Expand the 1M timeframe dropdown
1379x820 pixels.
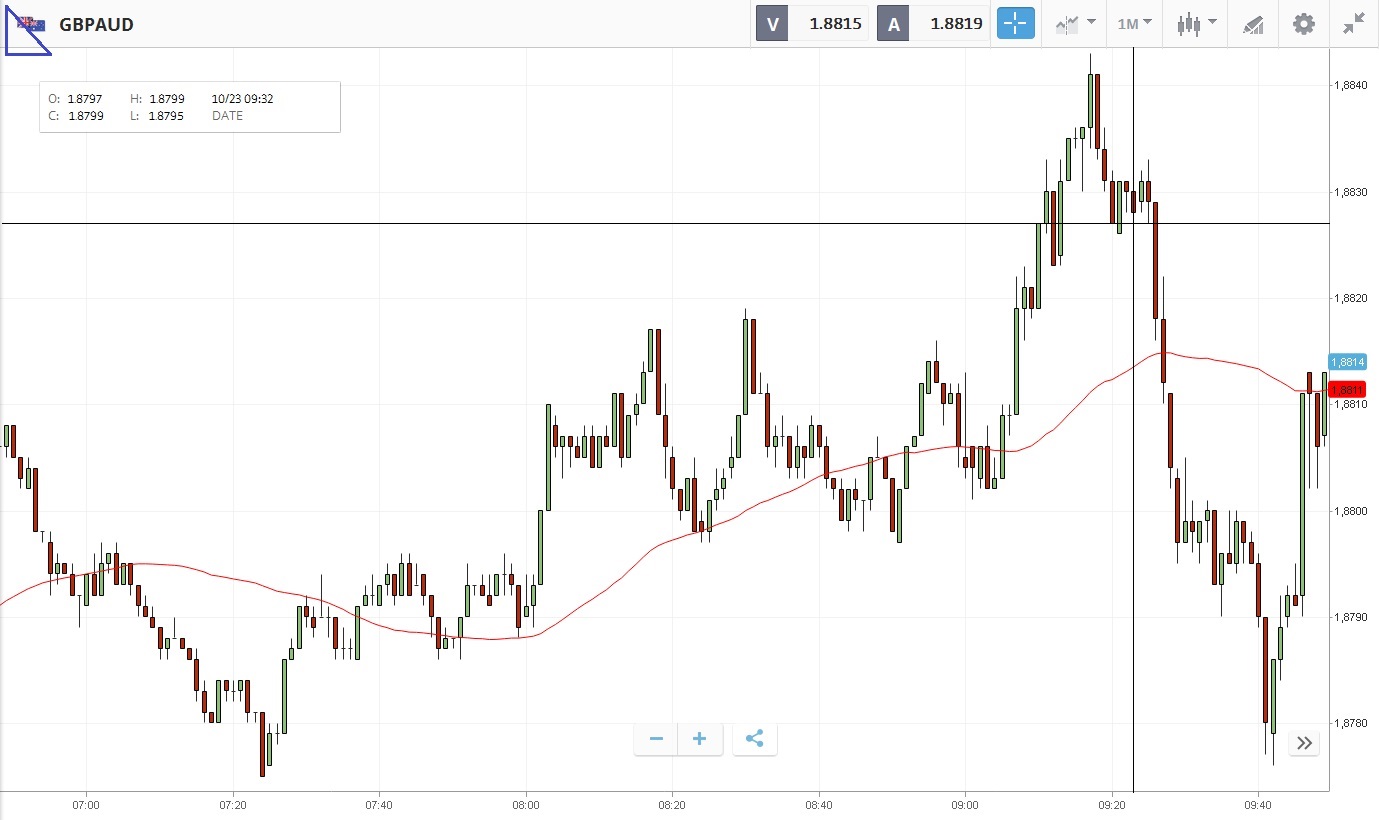pyautogui.click(x=1135, y=23)
